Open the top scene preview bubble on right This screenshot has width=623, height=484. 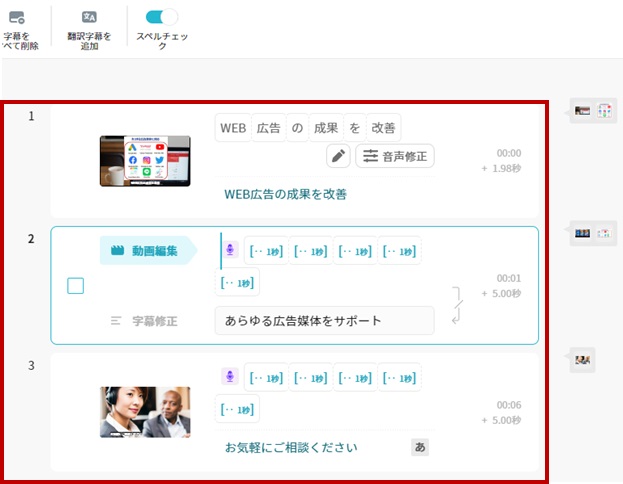click(x=589, y=111)
